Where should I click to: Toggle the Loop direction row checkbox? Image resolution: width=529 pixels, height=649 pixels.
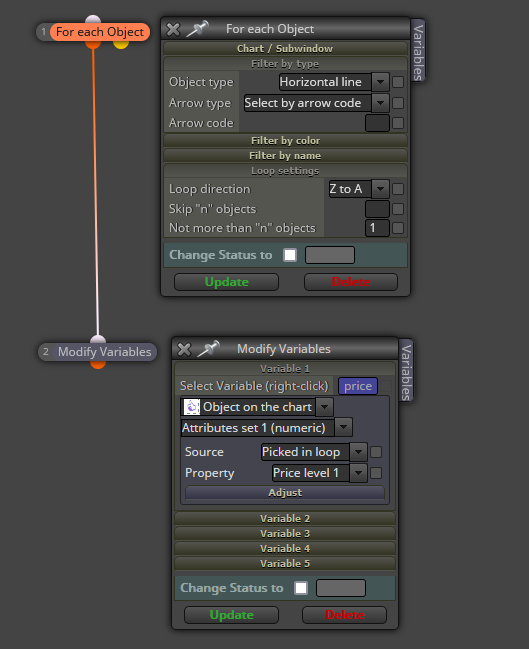click(x=398, y=189)
